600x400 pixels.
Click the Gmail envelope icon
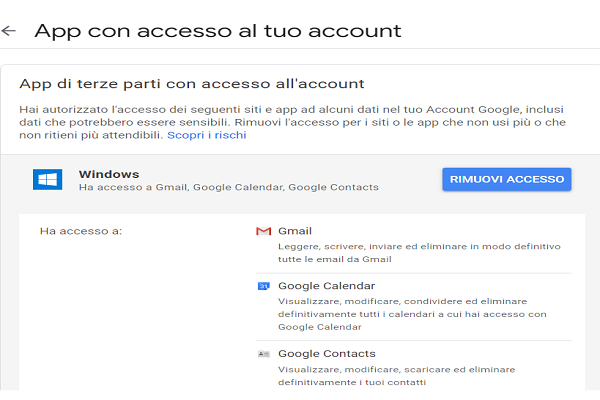(x=264, y=231)
